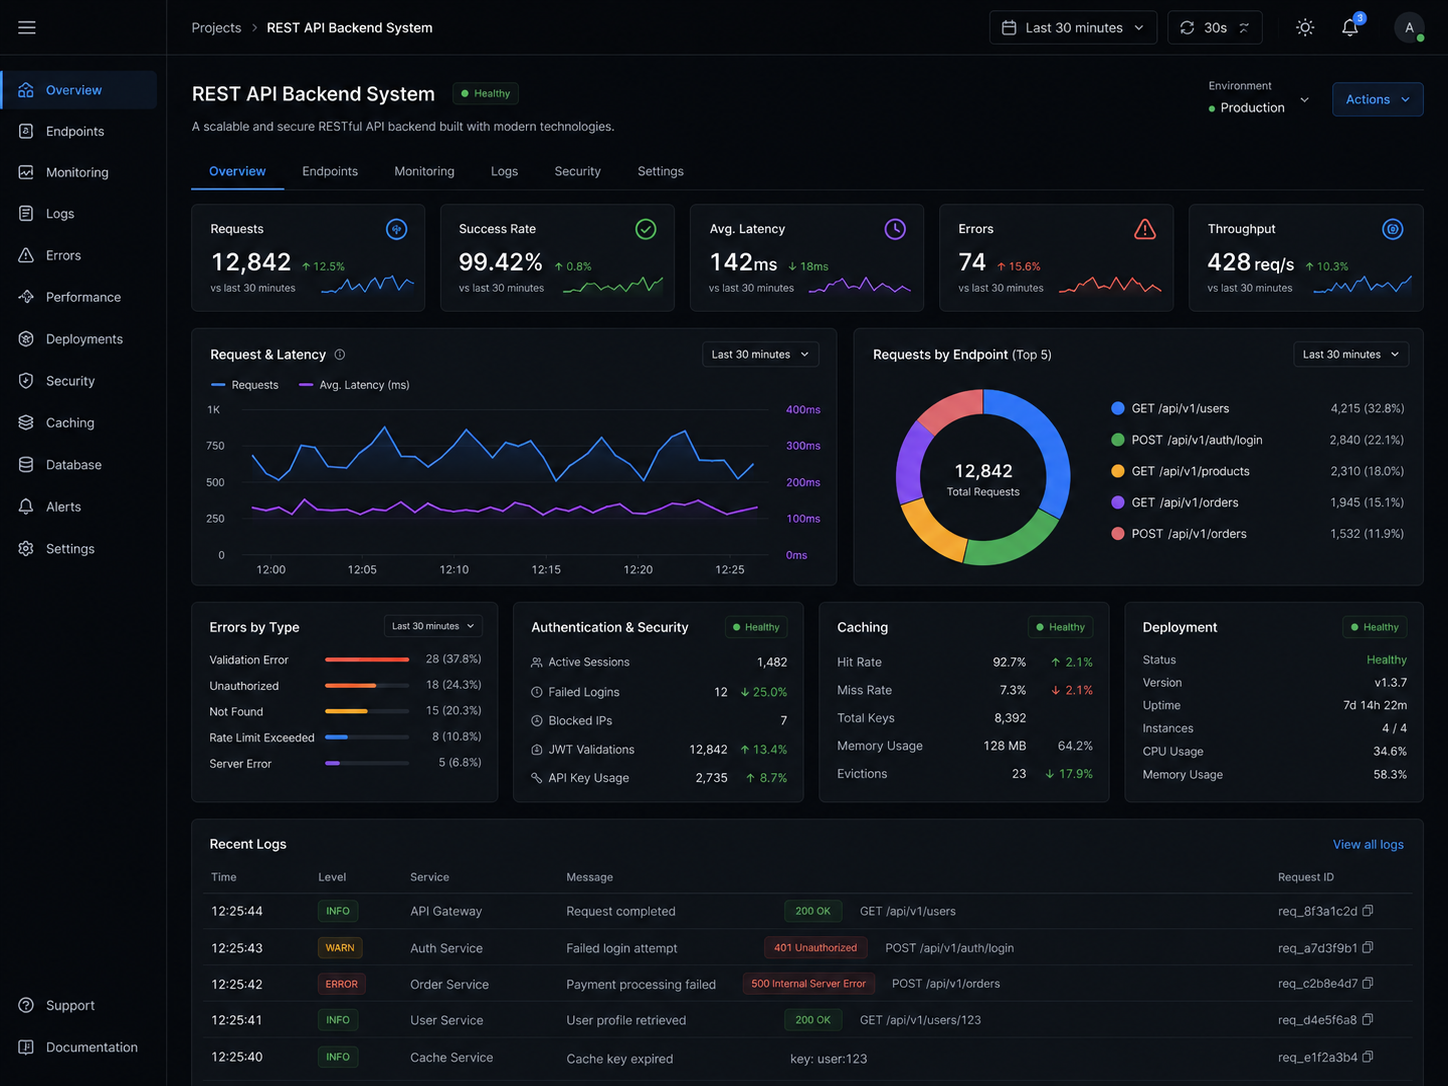The width and height of the screenshot is (1448, 1086).
Task: Copy request ID req_a7d3f9b1
Action: click(x=1368, y=947)
